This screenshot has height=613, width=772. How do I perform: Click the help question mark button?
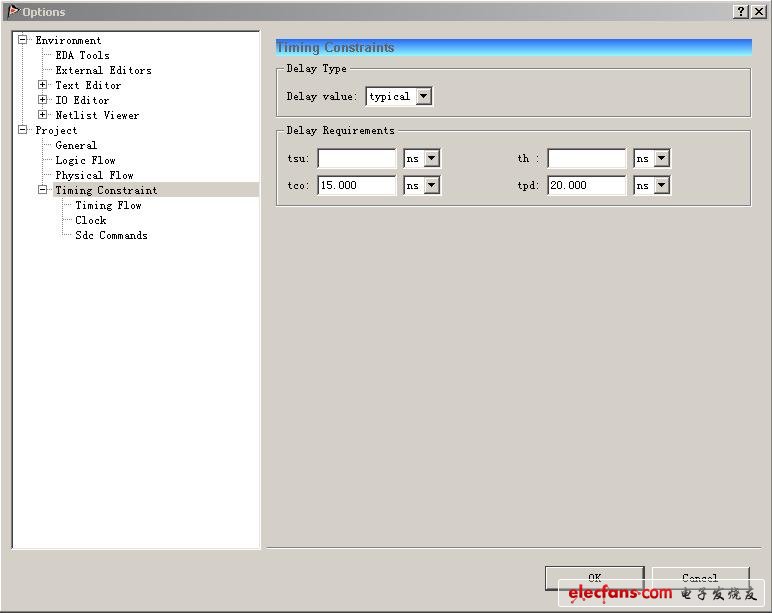point(741,12)
